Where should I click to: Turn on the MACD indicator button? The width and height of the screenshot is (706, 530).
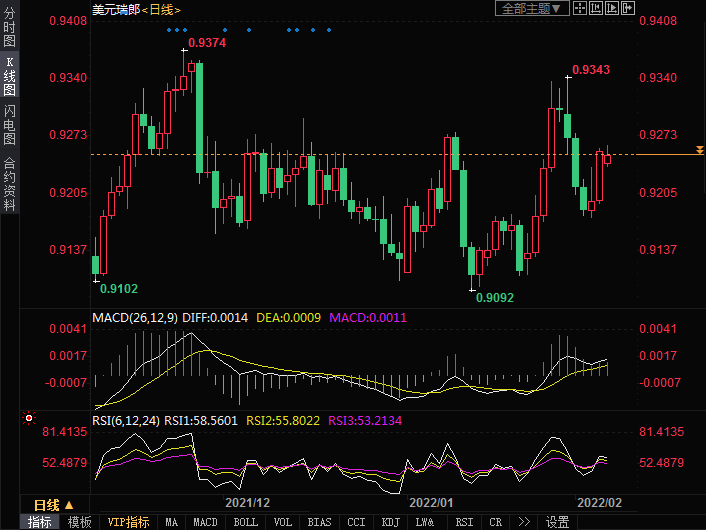pyautogui.click(x=205, y=522)
